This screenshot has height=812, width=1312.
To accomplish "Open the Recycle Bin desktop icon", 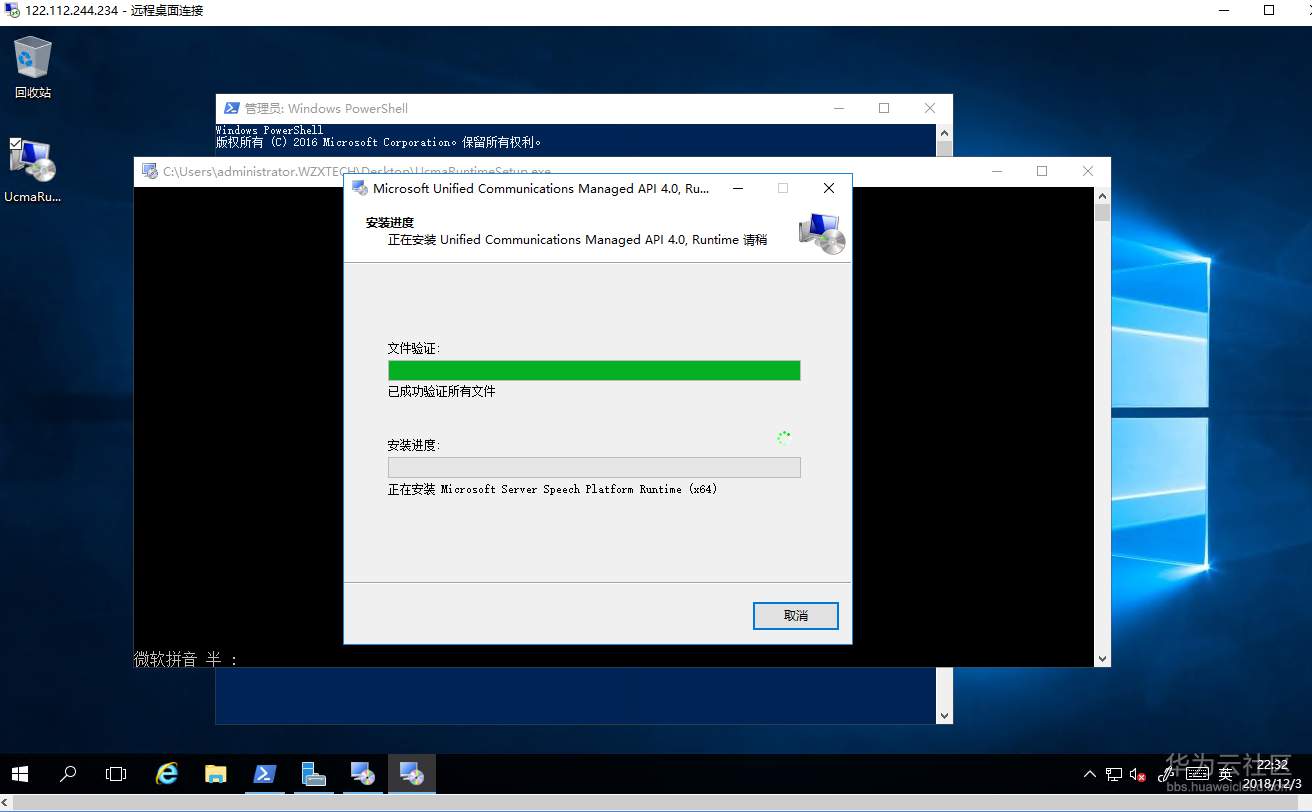I will 33,68.
